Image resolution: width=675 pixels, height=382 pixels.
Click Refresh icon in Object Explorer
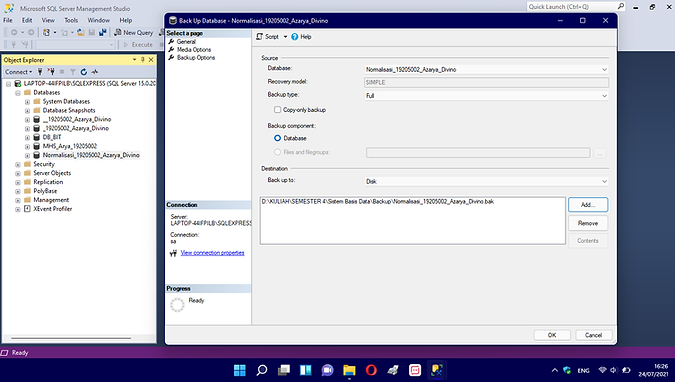(x=84, y=72)
